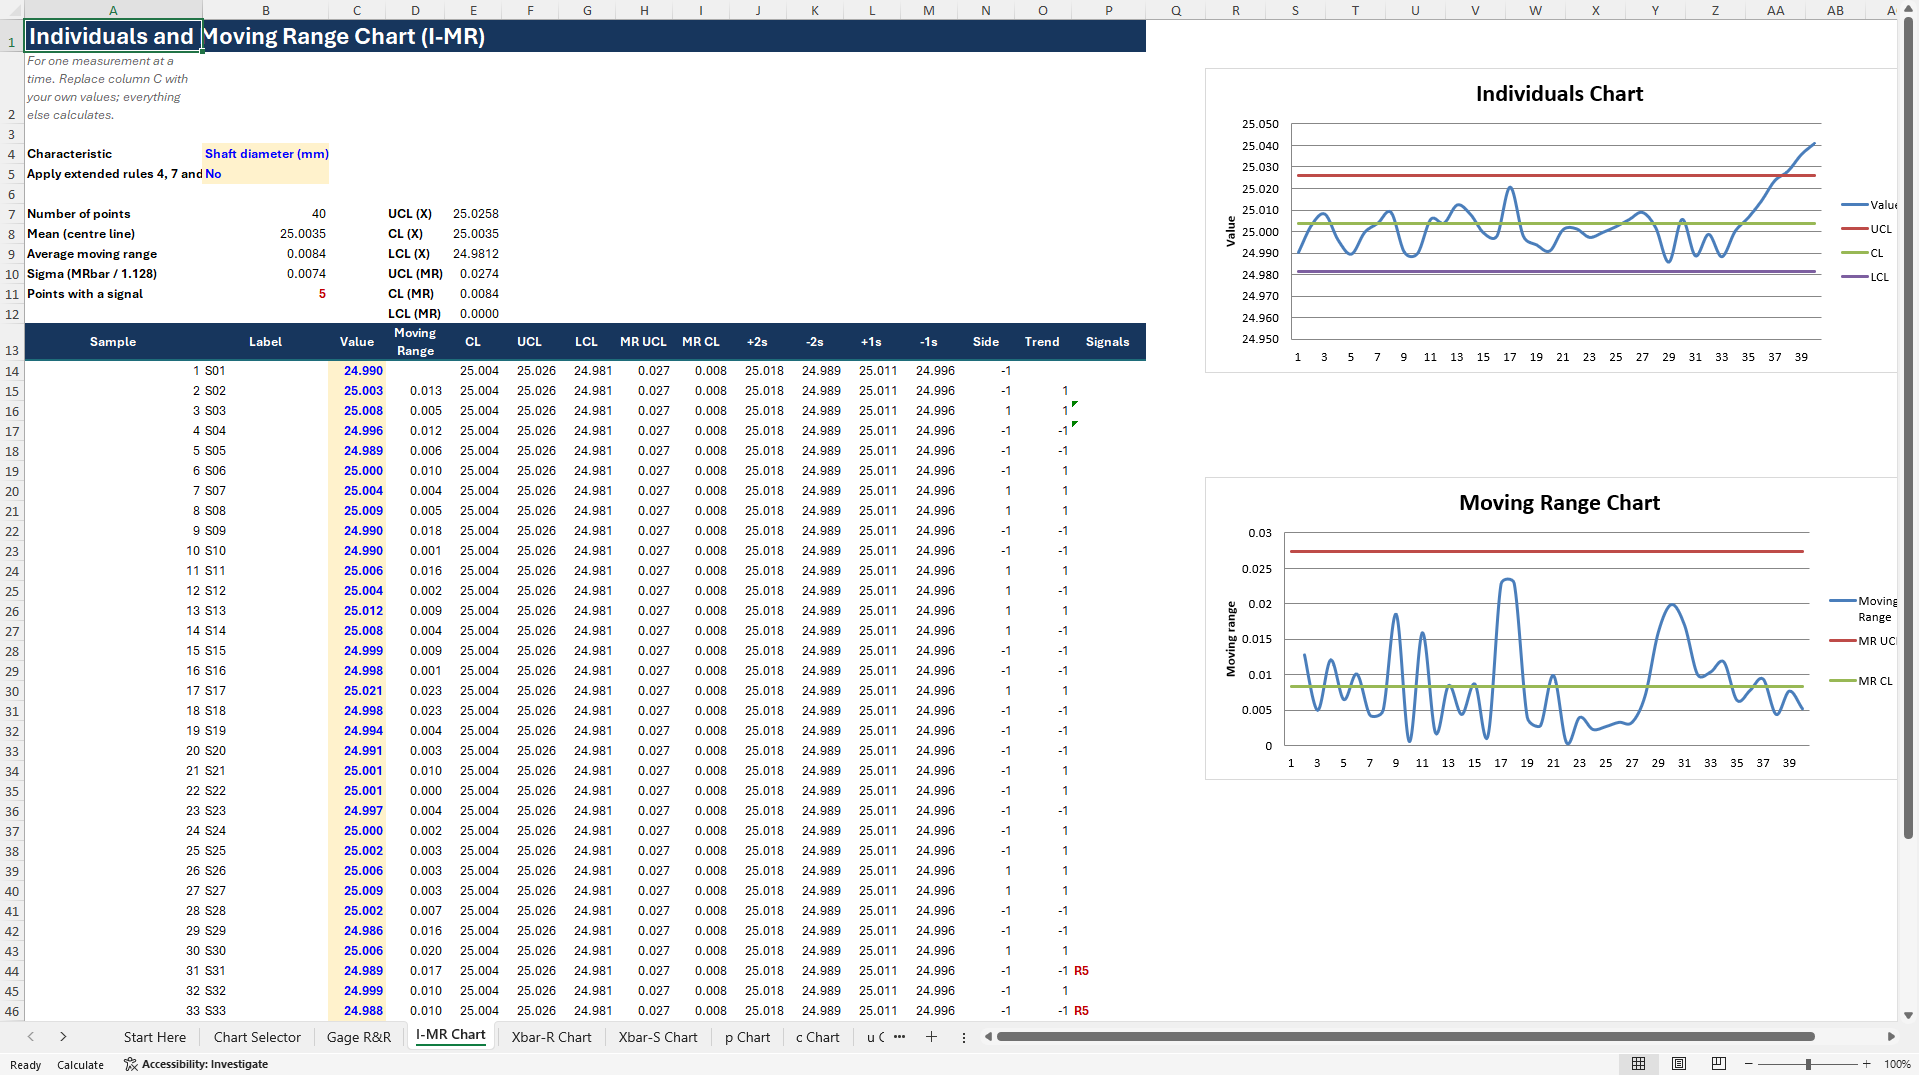The image size is (1919, 1075).
Task: Select the UCL (X) value 25.0258
Action: coord(473,214)
